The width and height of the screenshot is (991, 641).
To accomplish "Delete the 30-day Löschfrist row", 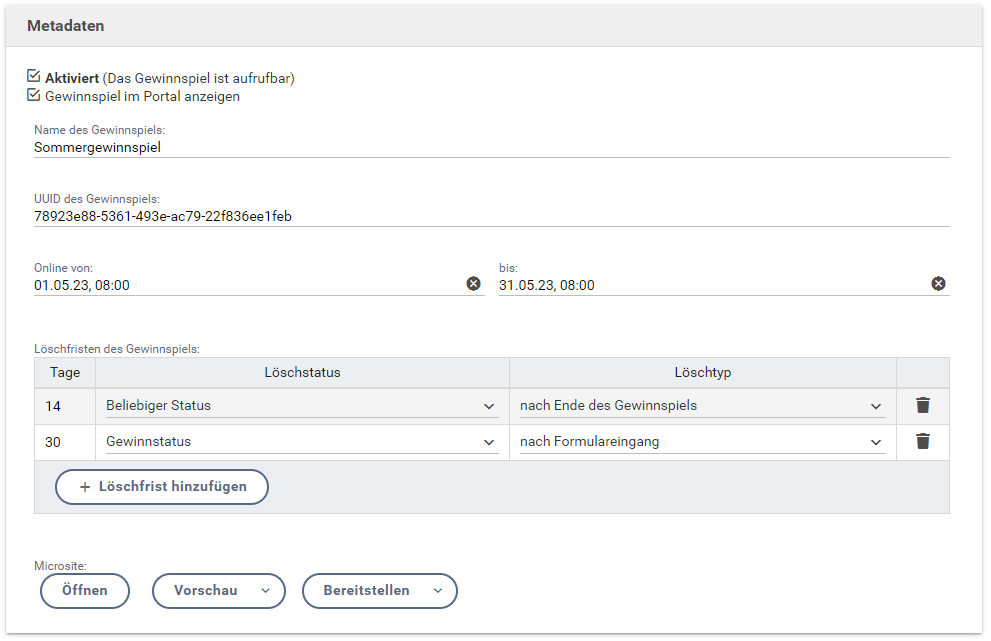I will coord(922,442).
